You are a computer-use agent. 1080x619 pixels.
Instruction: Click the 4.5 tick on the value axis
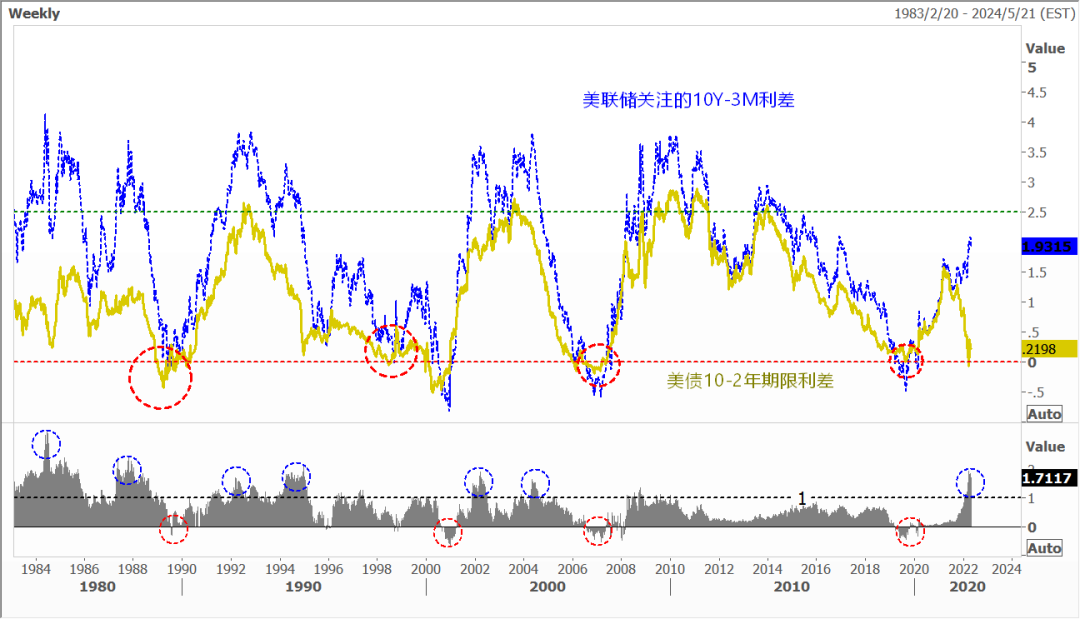click(1037, 93)
